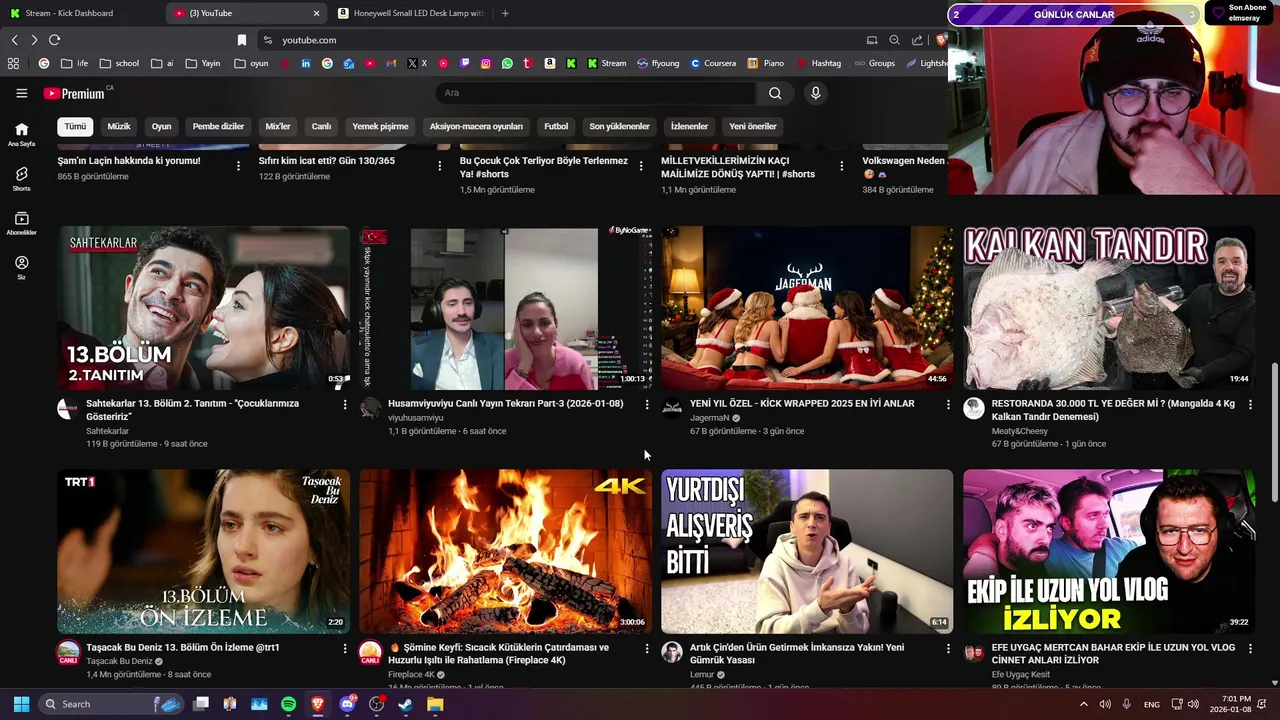Open the Fireplace 4K video thumbnail
Image resolution: width=1280 pixels, height=720 pixels.
[505, 551]
